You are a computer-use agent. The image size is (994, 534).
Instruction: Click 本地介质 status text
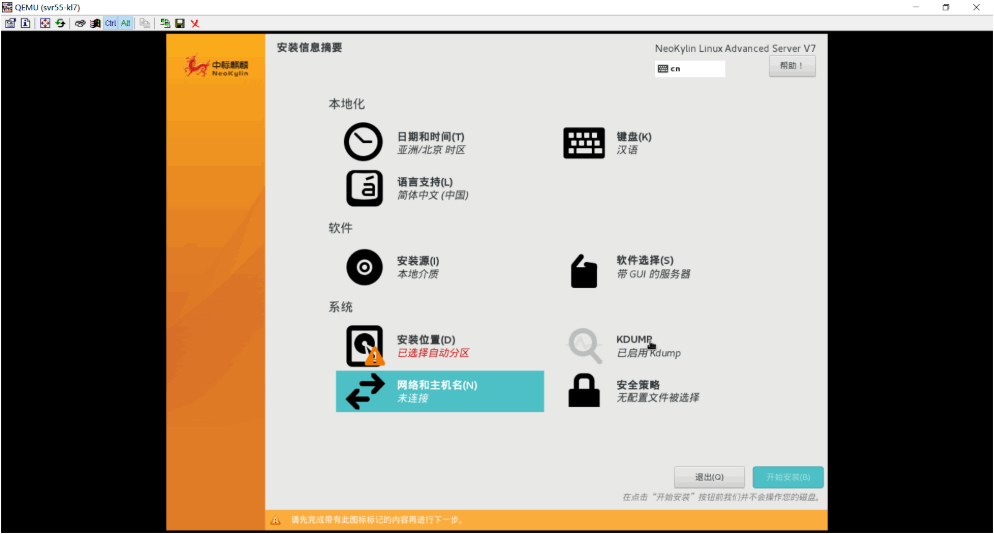coord(418,274)
